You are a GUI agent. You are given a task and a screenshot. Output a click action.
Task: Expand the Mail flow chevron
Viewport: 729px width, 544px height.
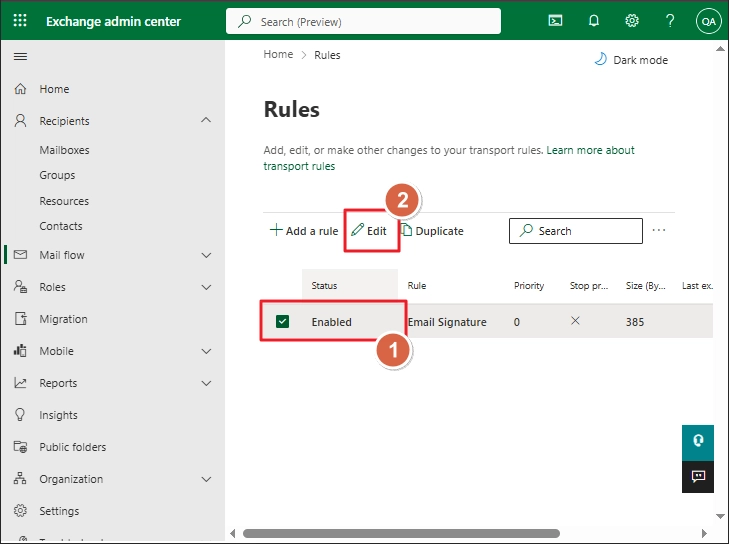pyautogui.click(x=206, y=255)
